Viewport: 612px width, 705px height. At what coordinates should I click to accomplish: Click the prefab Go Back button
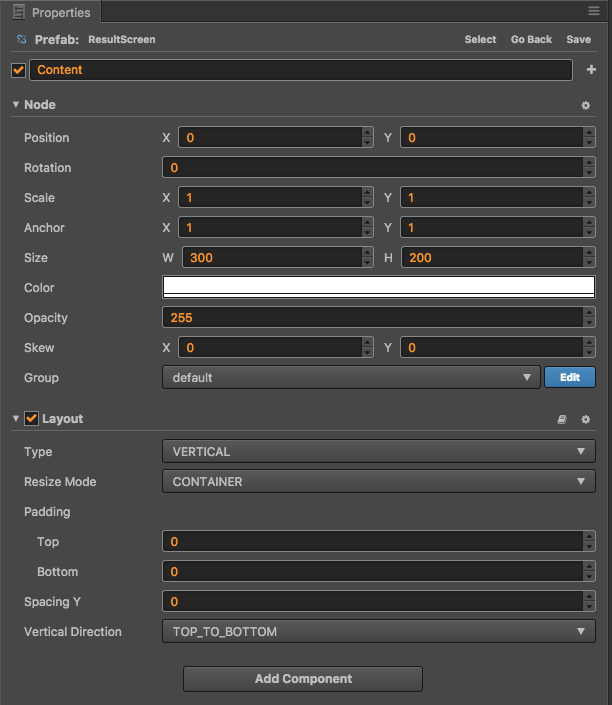point(531,40)
